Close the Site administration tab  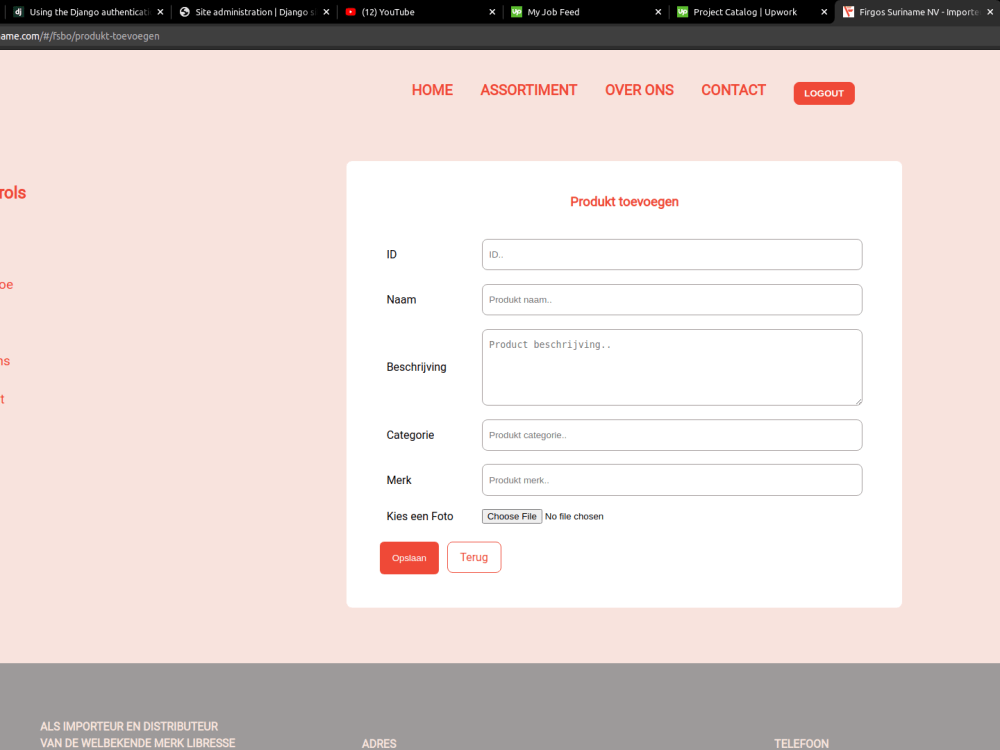[326, 12]
